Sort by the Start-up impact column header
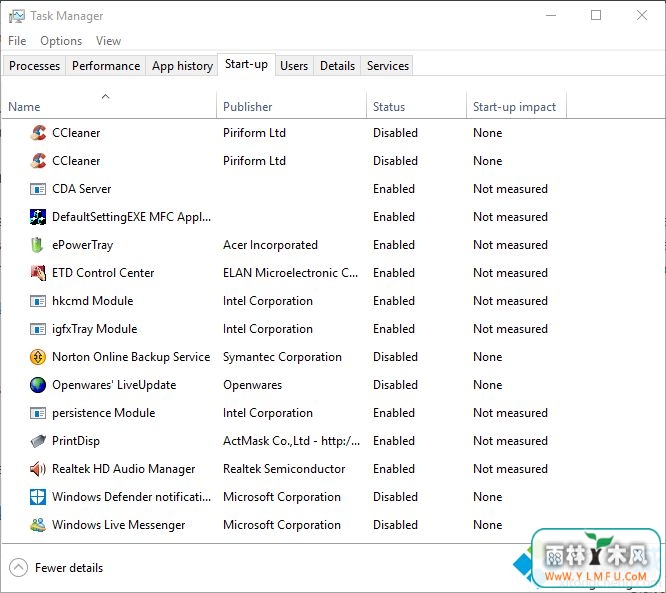Viewport: 666px width, 593px height. point(516,106)
